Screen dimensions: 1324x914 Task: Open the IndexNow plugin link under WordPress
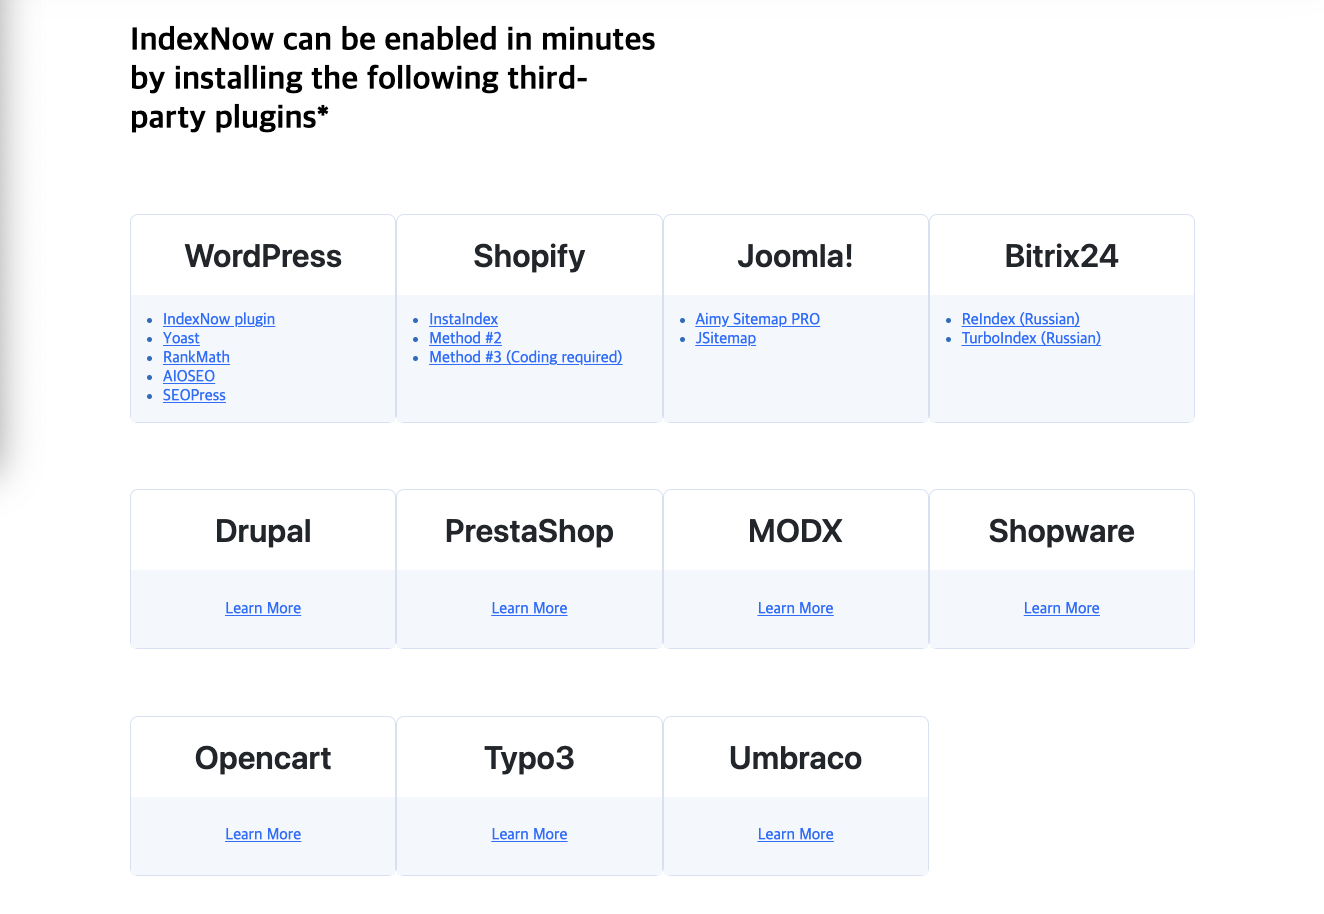(x=219, y=319)
